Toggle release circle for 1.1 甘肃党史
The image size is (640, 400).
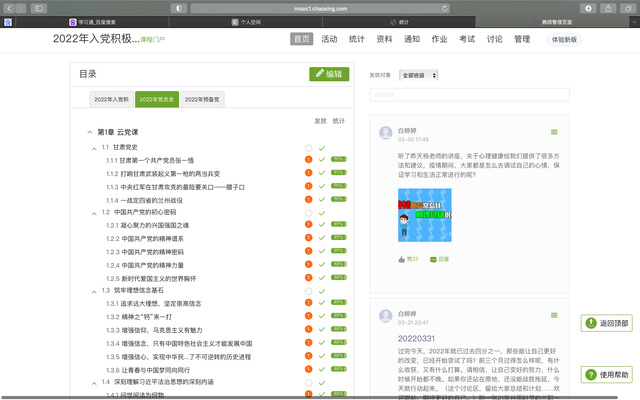309,148
